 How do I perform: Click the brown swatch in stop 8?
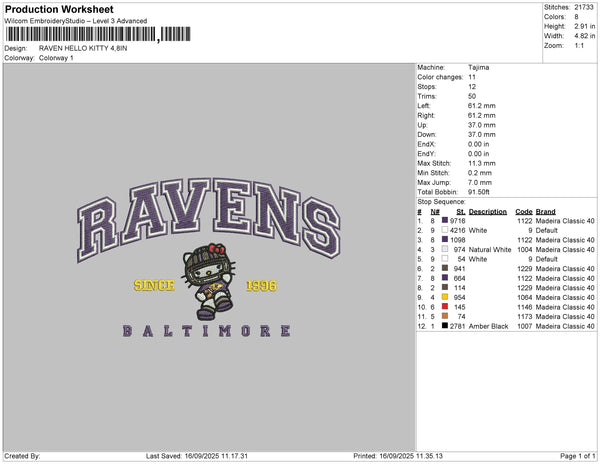[x=445, y=287]
